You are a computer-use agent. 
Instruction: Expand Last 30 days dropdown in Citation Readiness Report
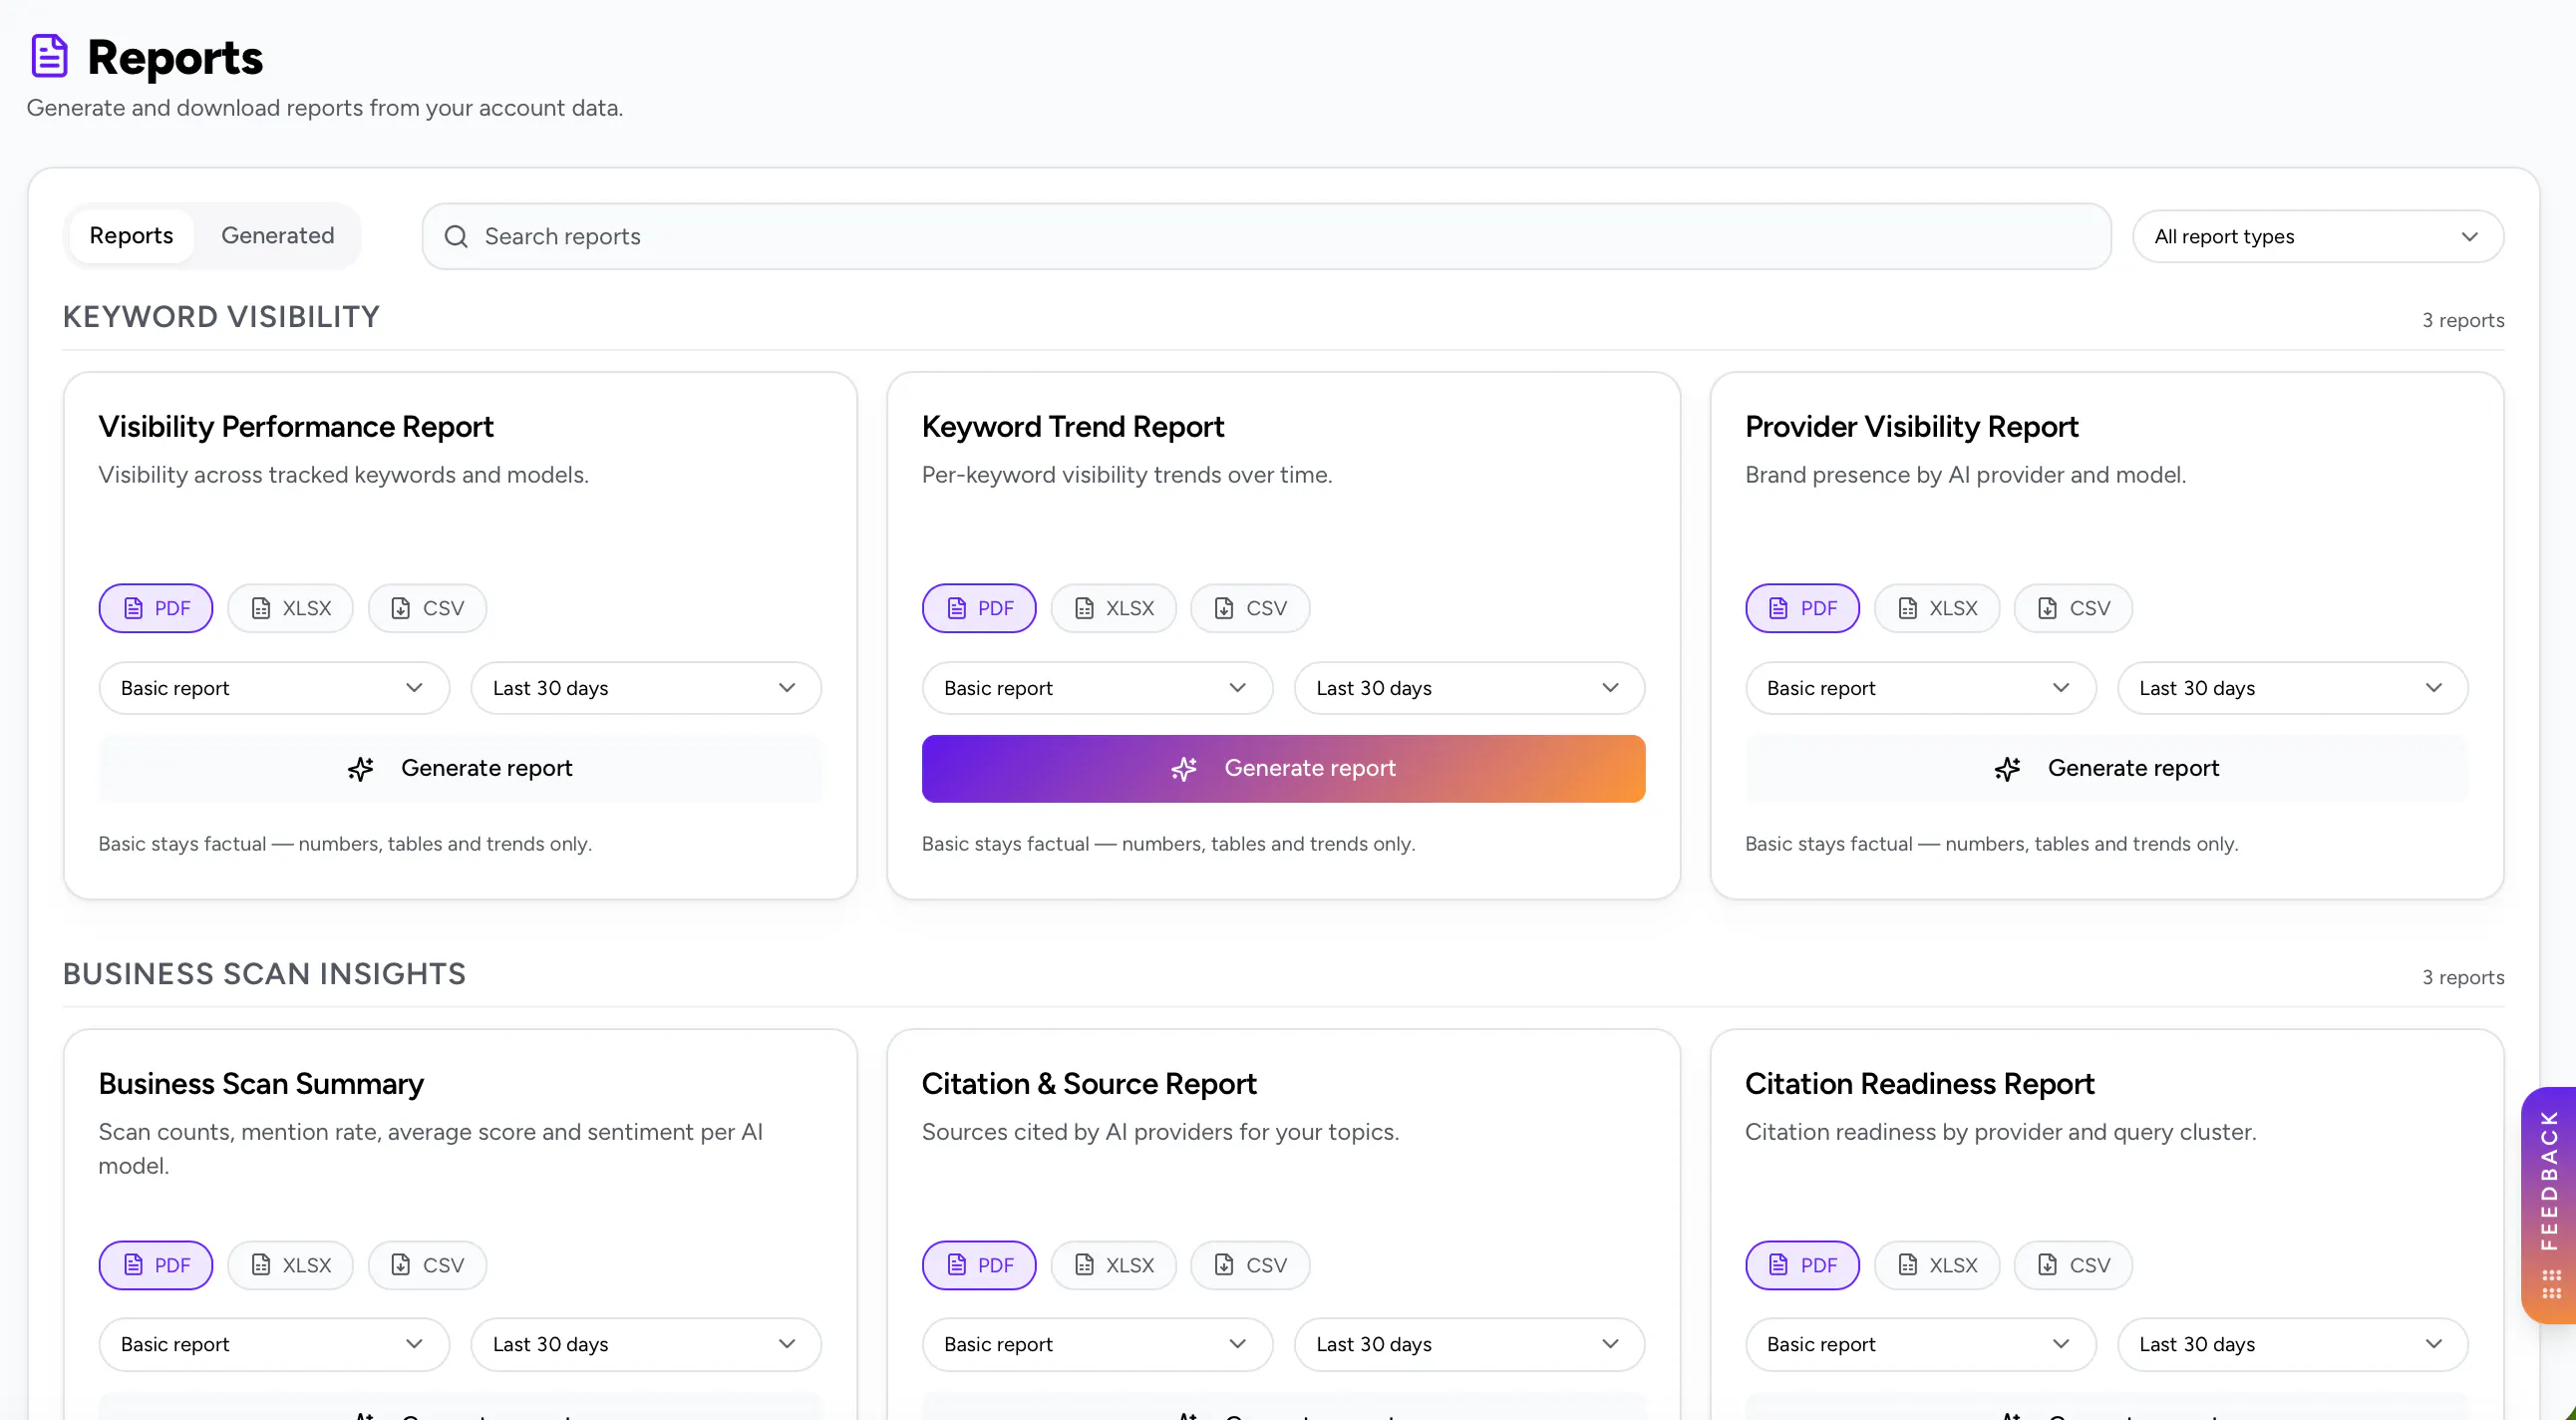point(2293,1344)
